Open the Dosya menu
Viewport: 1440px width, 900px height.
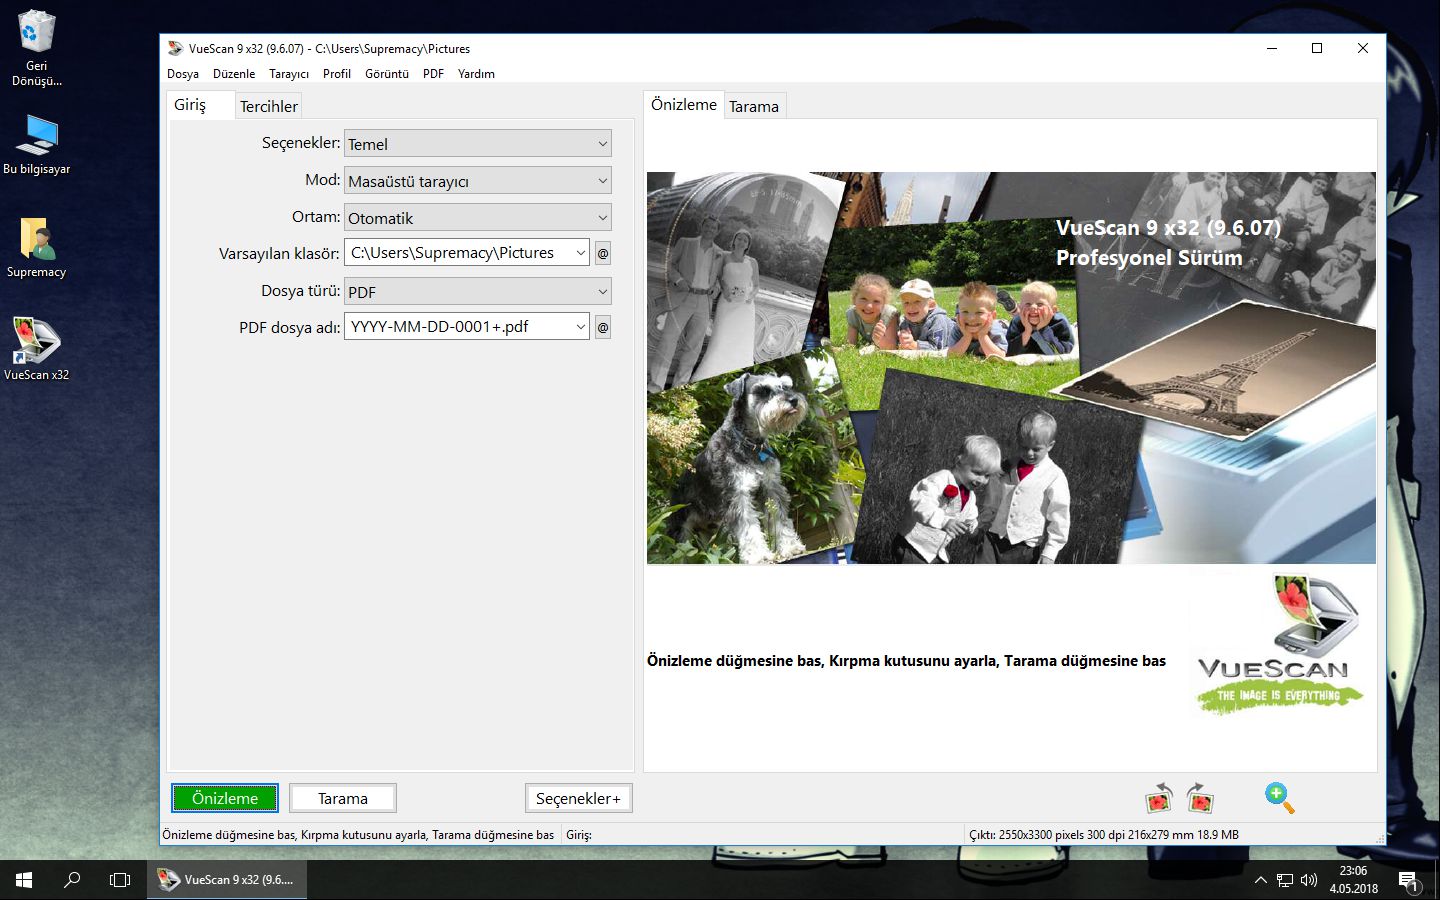tap(183, 74)
